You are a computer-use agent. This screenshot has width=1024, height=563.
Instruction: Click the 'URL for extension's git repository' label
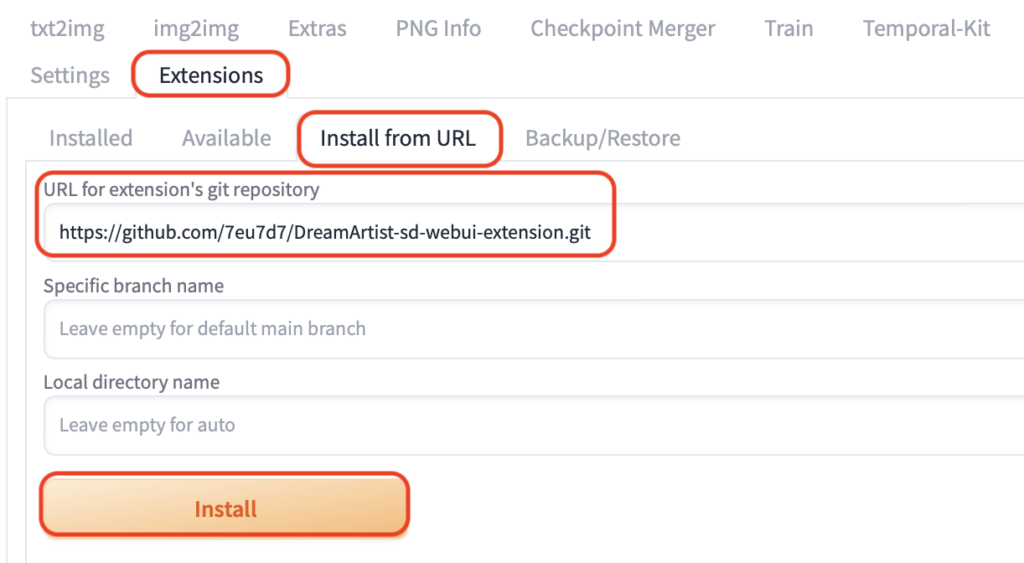click(181, 189)
